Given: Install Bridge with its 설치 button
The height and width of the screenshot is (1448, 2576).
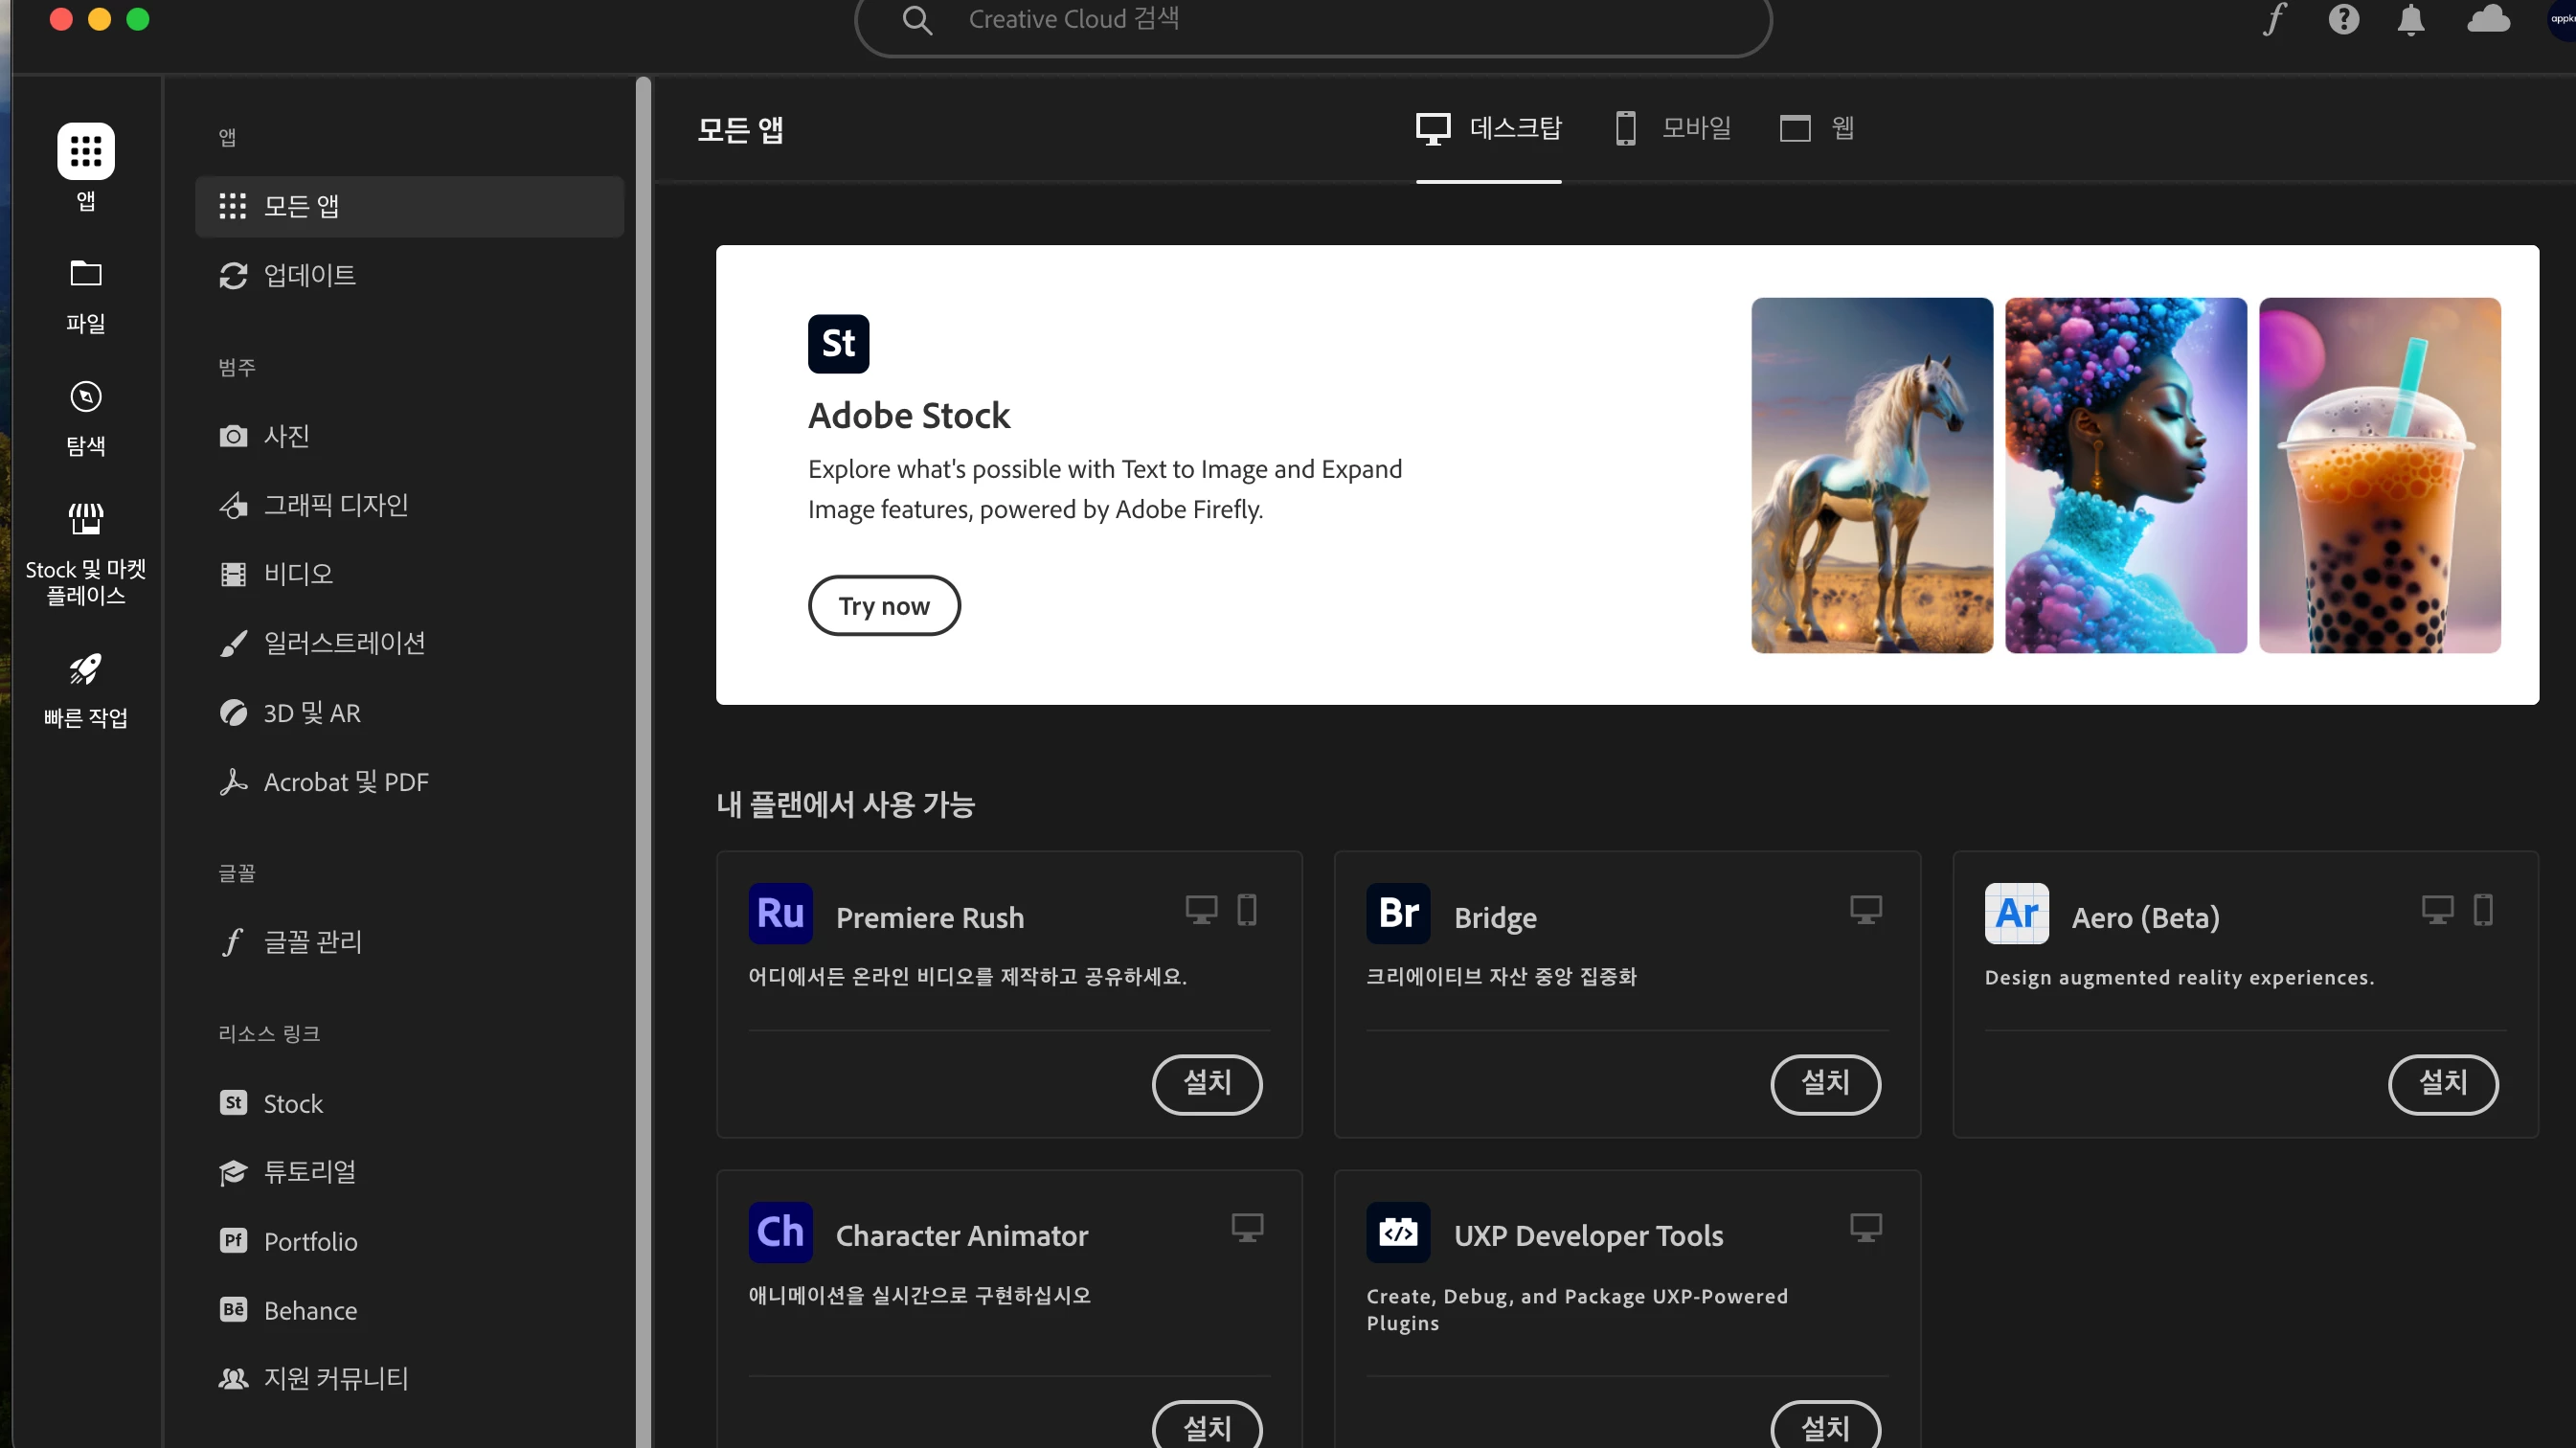Looking at the screenshot, I should click(1825, 1083).
